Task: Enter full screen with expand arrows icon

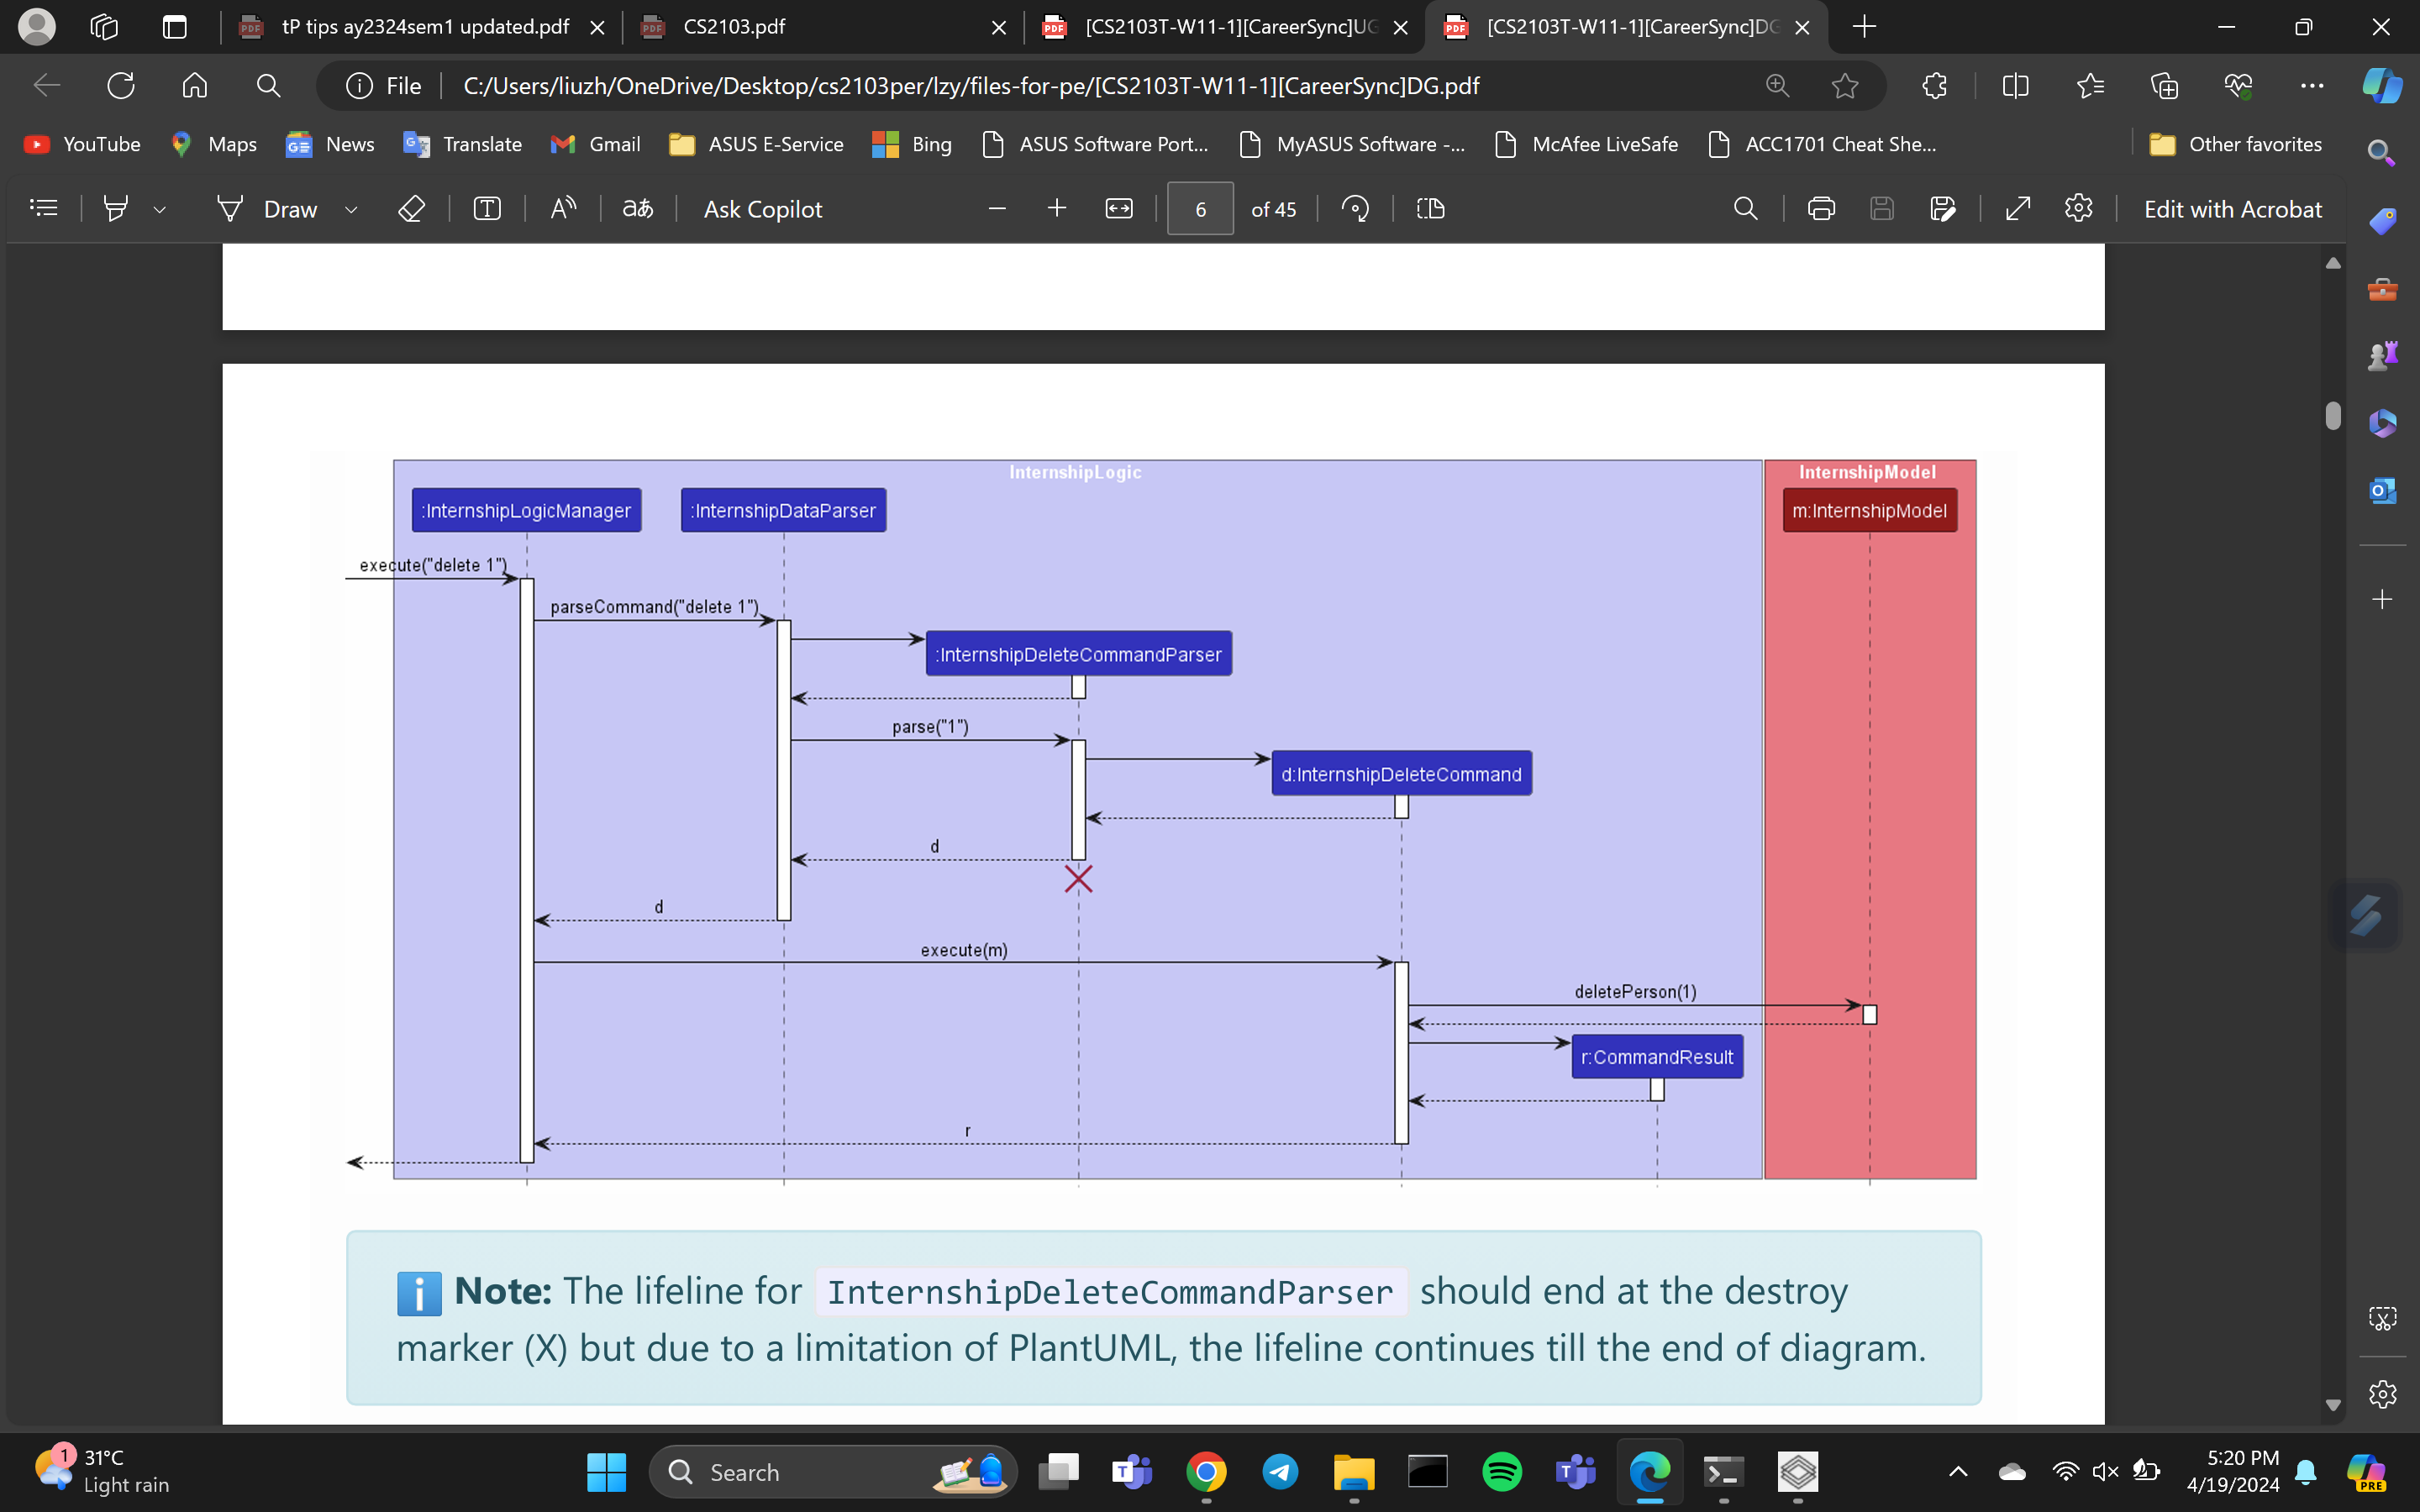Action: tap(2018, 209)
